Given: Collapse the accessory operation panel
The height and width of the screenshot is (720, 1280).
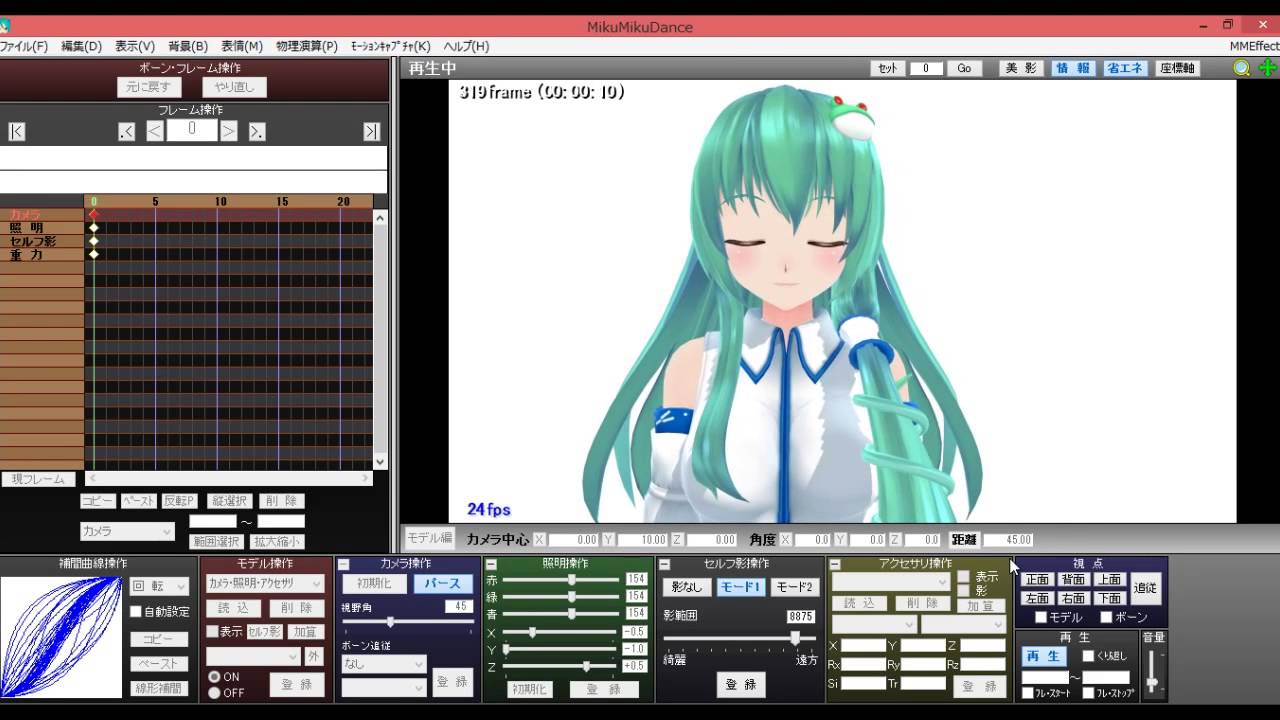Looking at the screenshot, I should point(835,564).
